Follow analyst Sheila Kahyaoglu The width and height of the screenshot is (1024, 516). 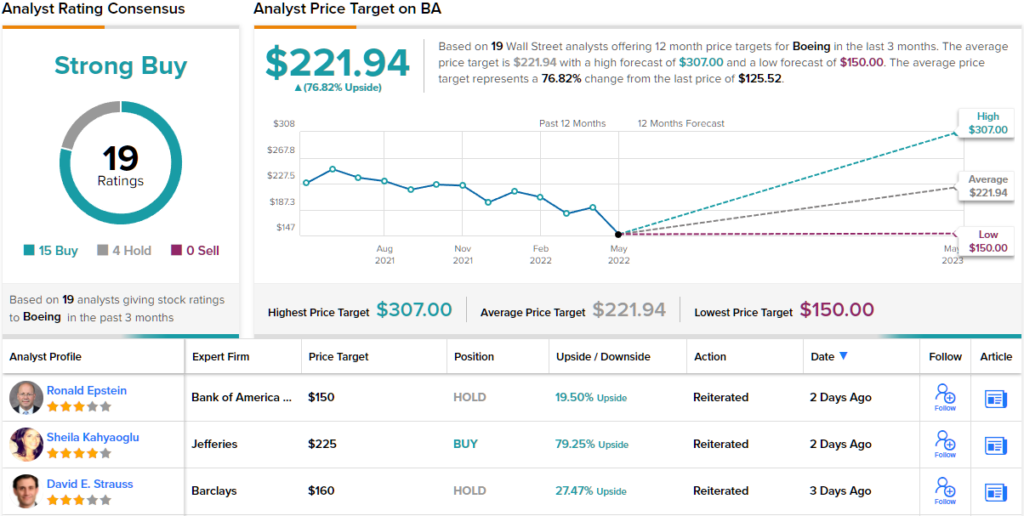[x=944, y=443]
